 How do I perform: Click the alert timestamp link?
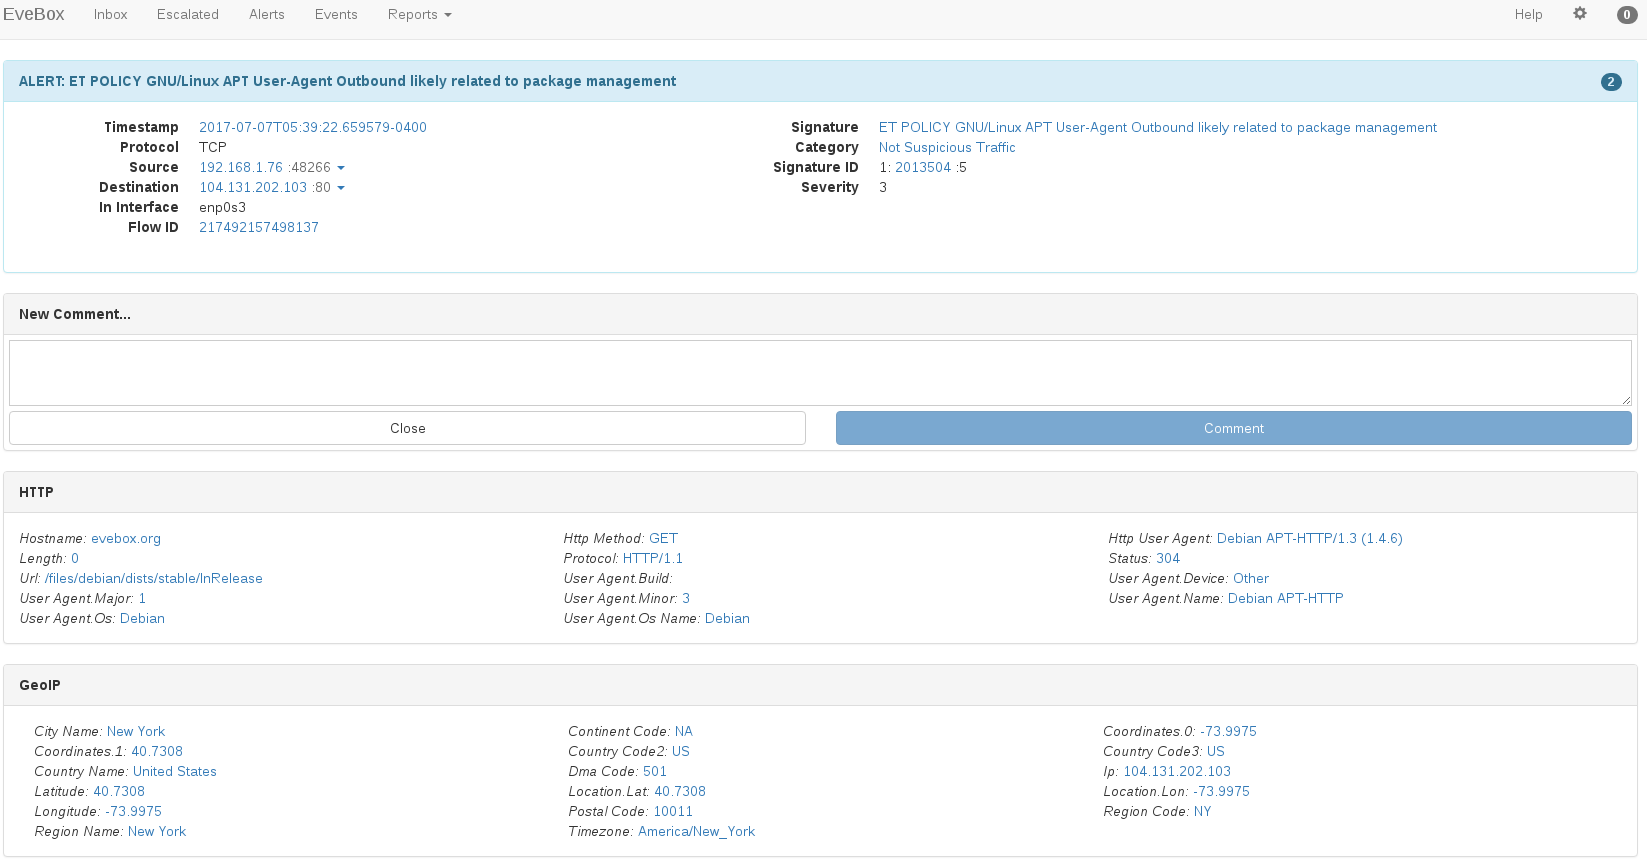[x=313, y=128]
